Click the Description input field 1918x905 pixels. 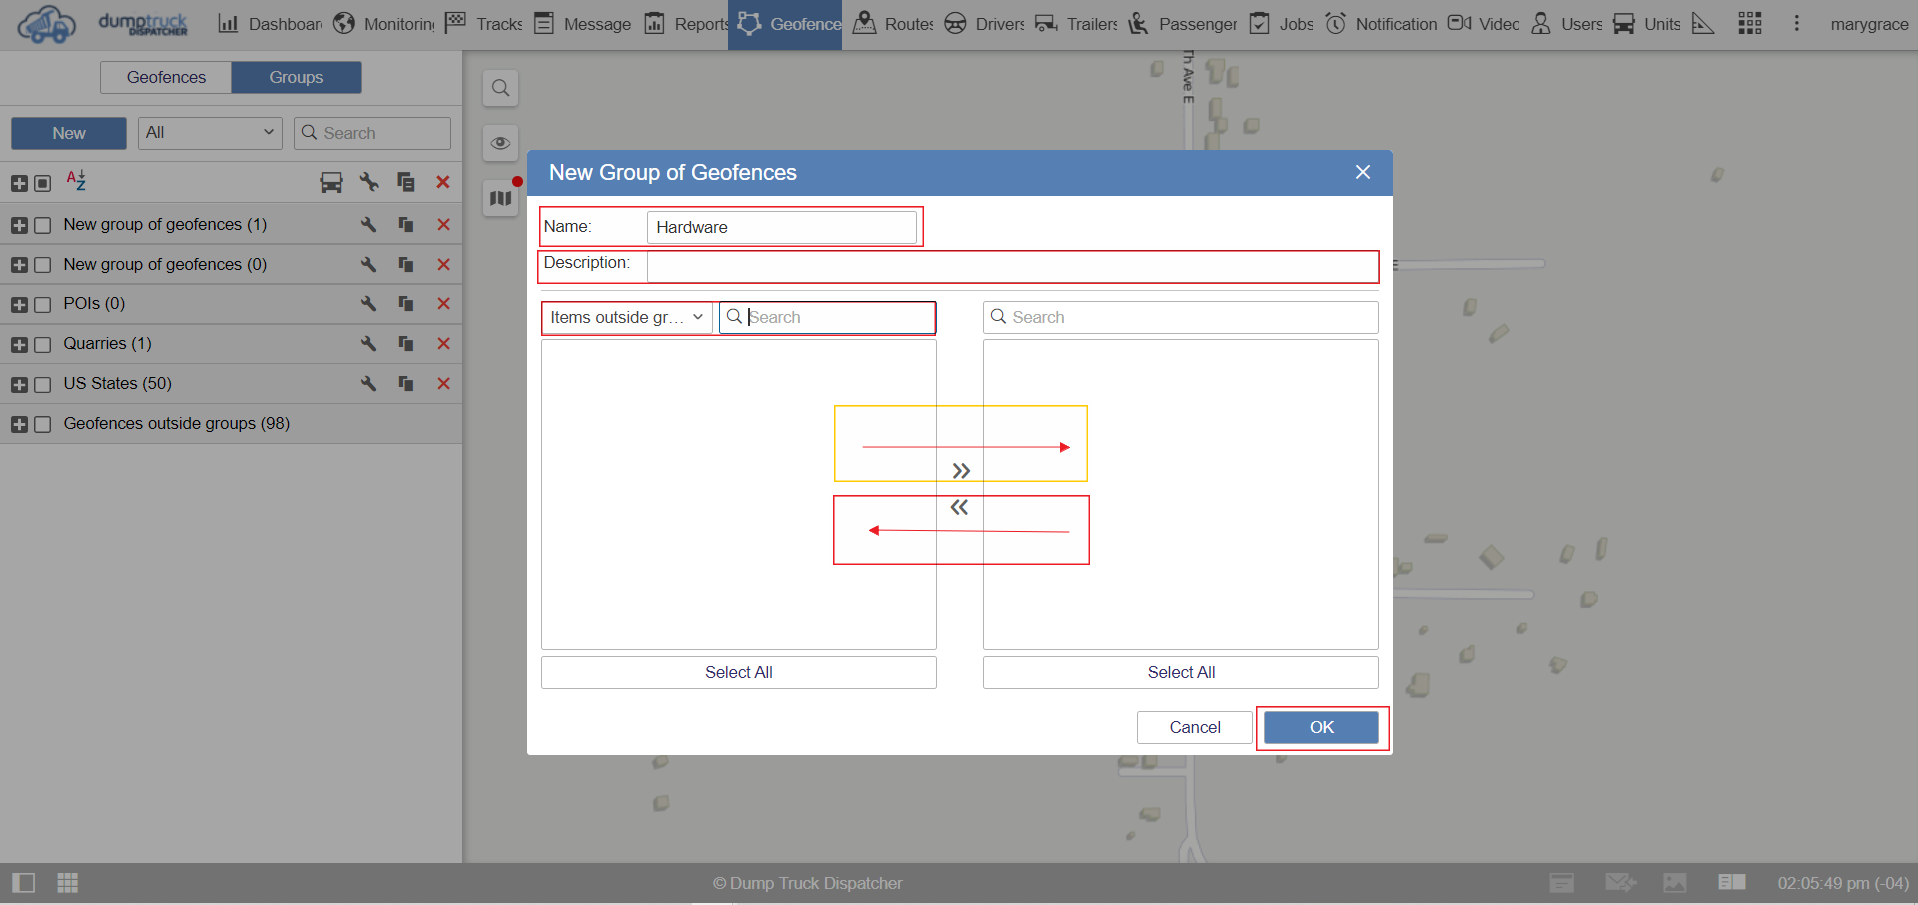click(x=1012, y=267)
